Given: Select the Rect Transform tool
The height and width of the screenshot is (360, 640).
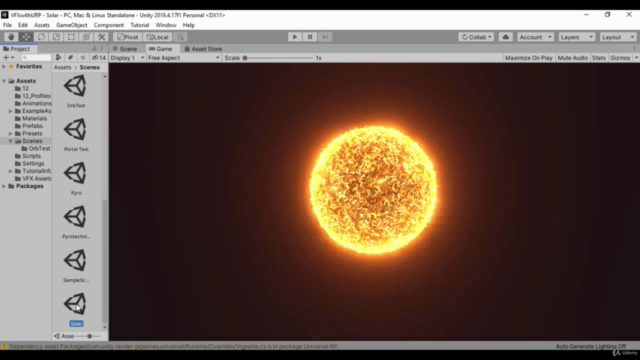Looking at the screenshot, I should click(x=71, y=37).
